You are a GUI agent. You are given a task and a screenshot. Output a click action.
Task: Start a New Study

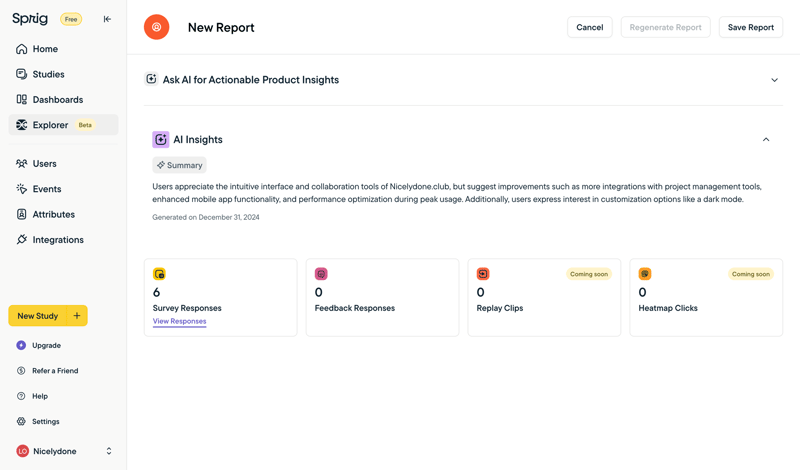[x=38, y=316]
